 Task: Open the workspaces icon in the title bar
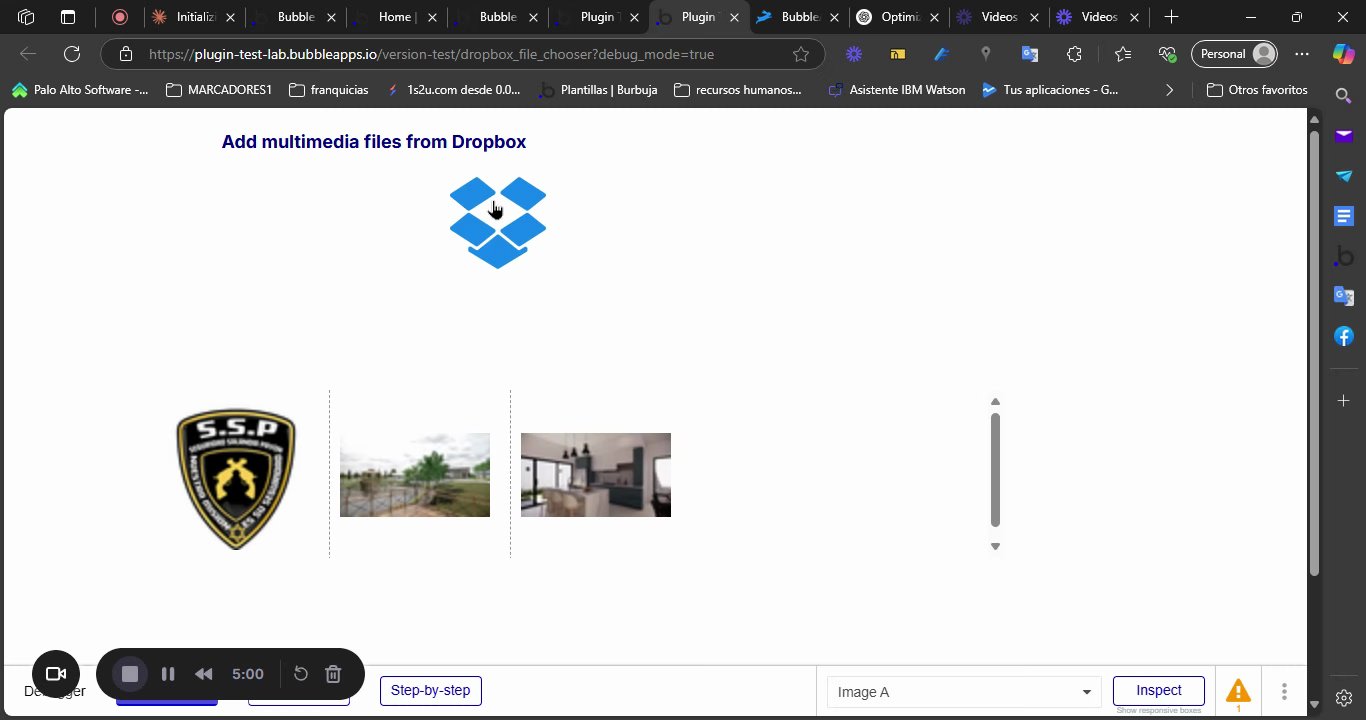[x=26, y=17]
